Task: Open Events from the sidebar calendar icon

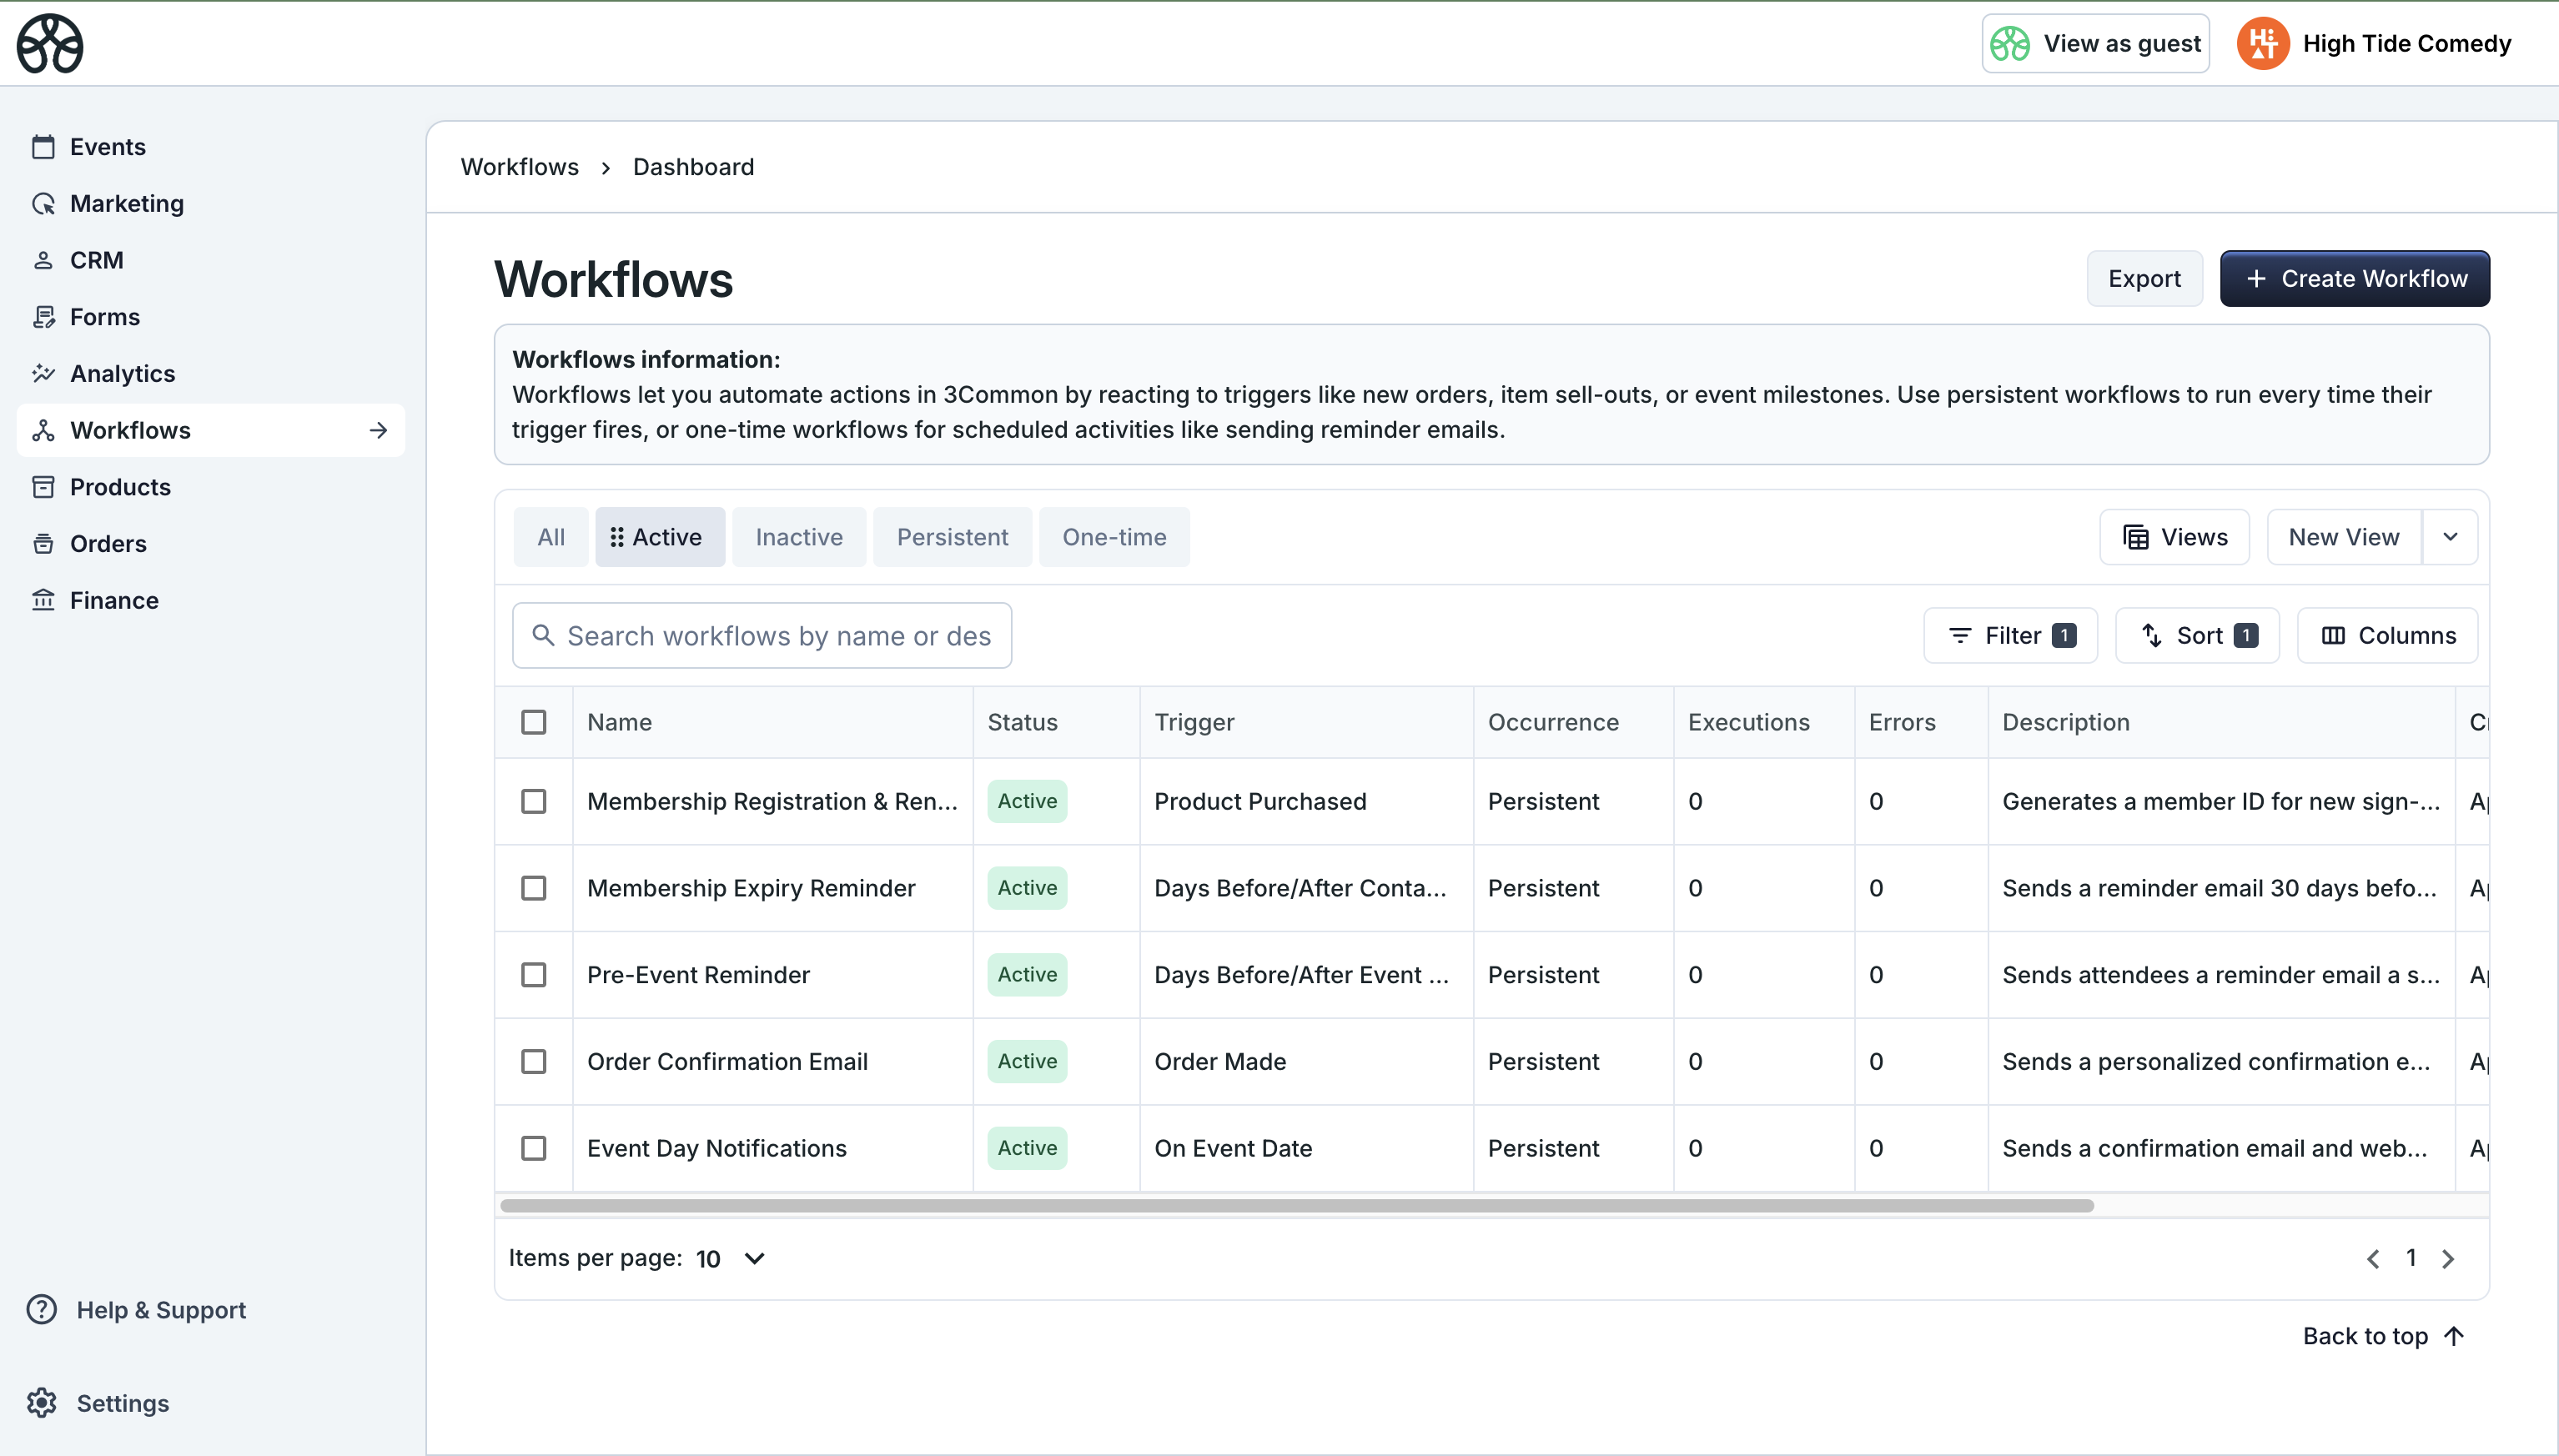Action: 44,146
